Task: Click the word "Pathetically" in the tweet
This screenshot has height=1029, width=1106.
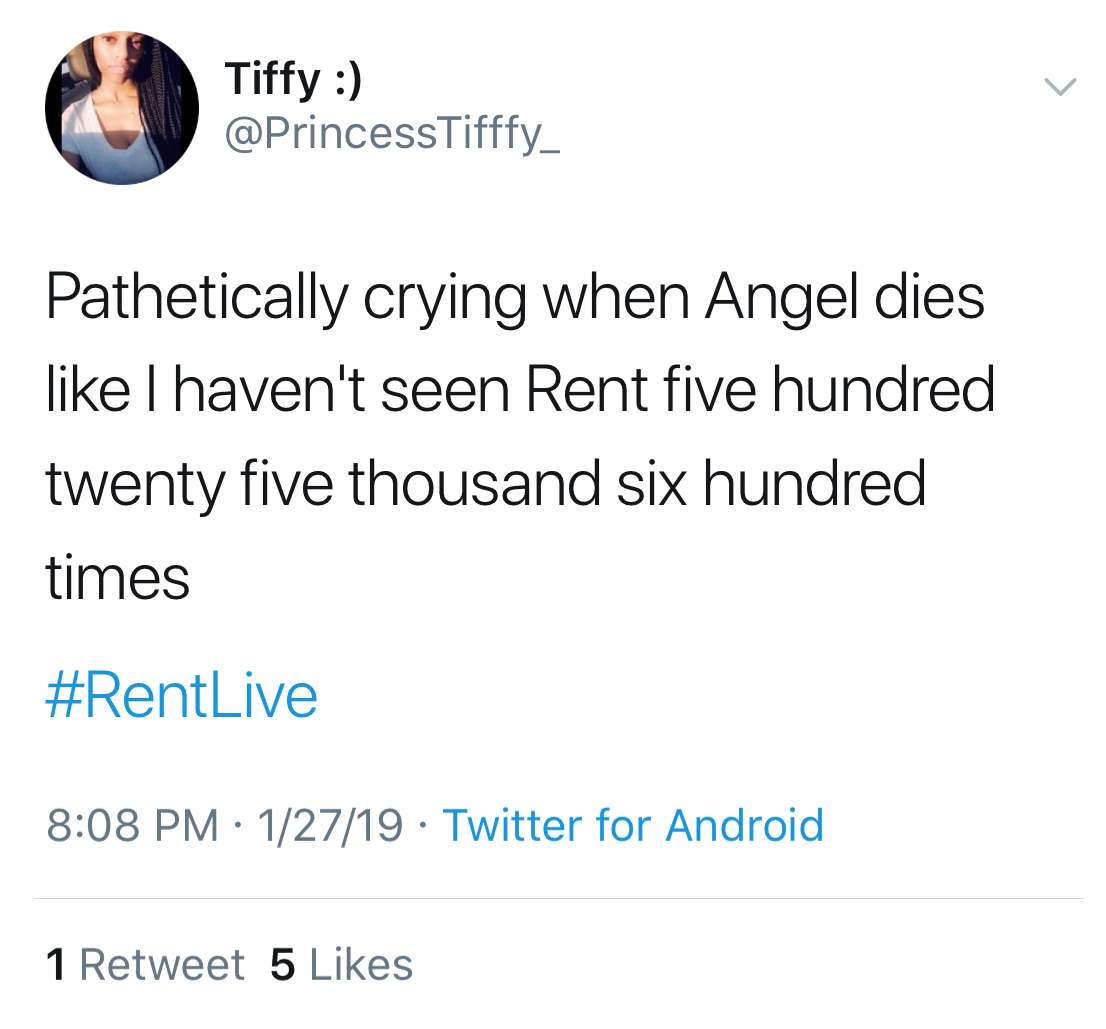Action: (x=197, y=297)
